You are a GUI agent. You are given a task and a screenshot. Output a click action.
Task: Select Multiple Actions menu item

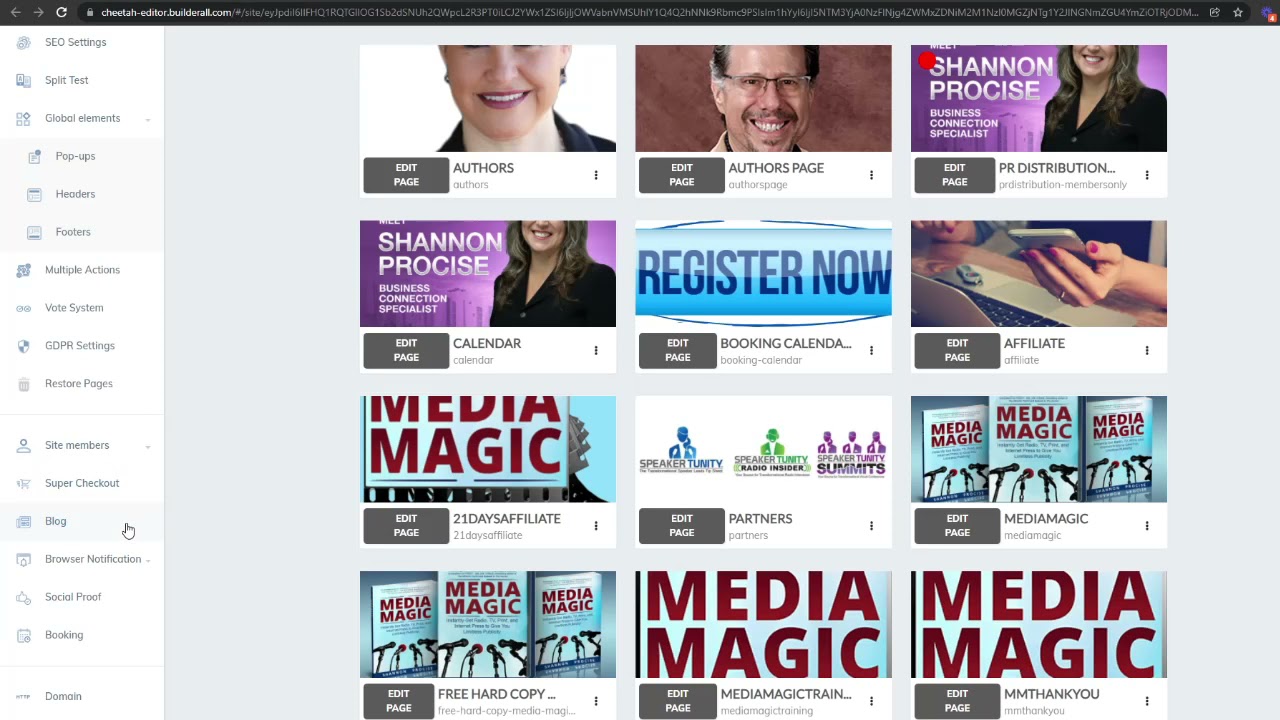point(82,270)
